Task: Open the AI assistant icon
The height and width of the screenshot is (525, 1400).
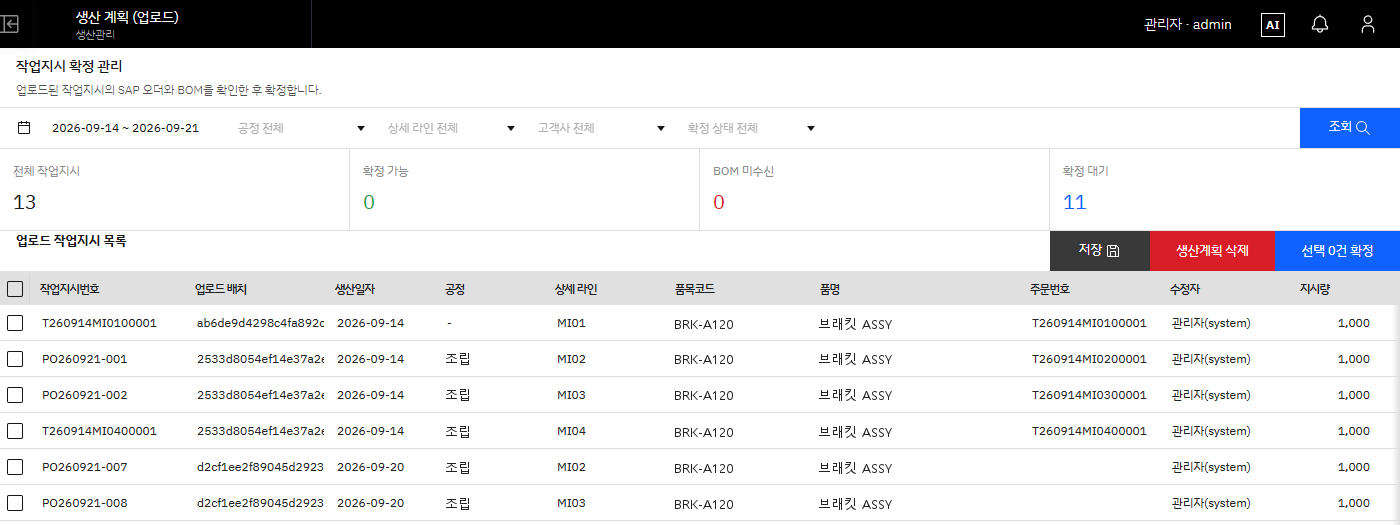Action: (1272, 25)
